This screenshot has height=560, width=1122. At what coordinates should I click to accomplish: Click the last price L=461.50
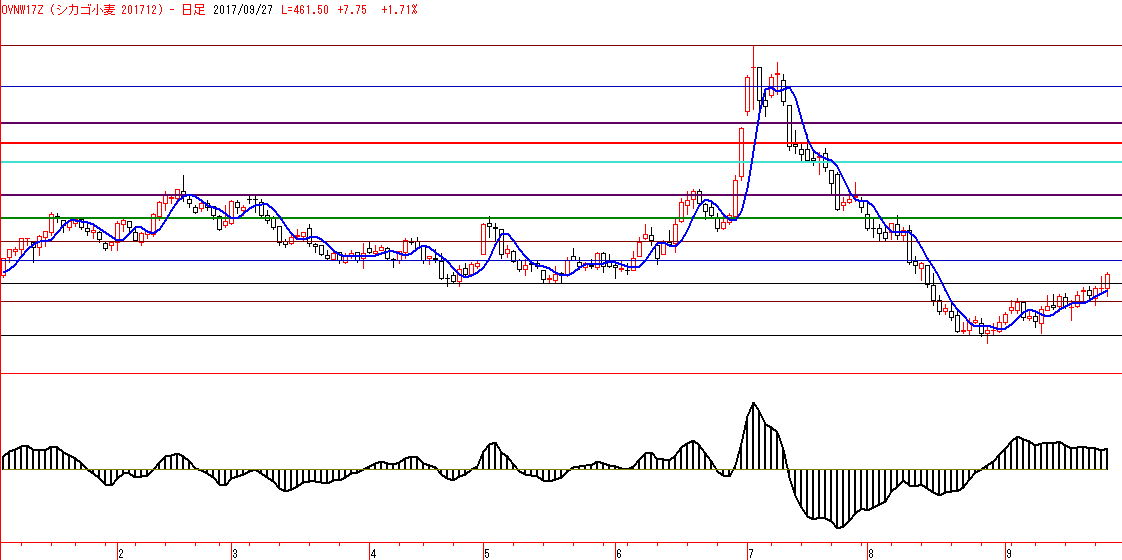305,10
